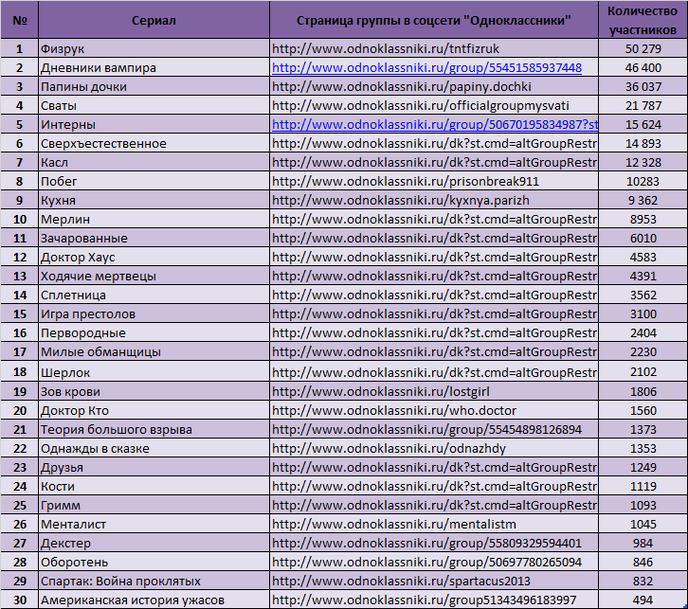Select the prisonbreak911 URL cell
Screen dimensions: 688x609
coord(434,181)
